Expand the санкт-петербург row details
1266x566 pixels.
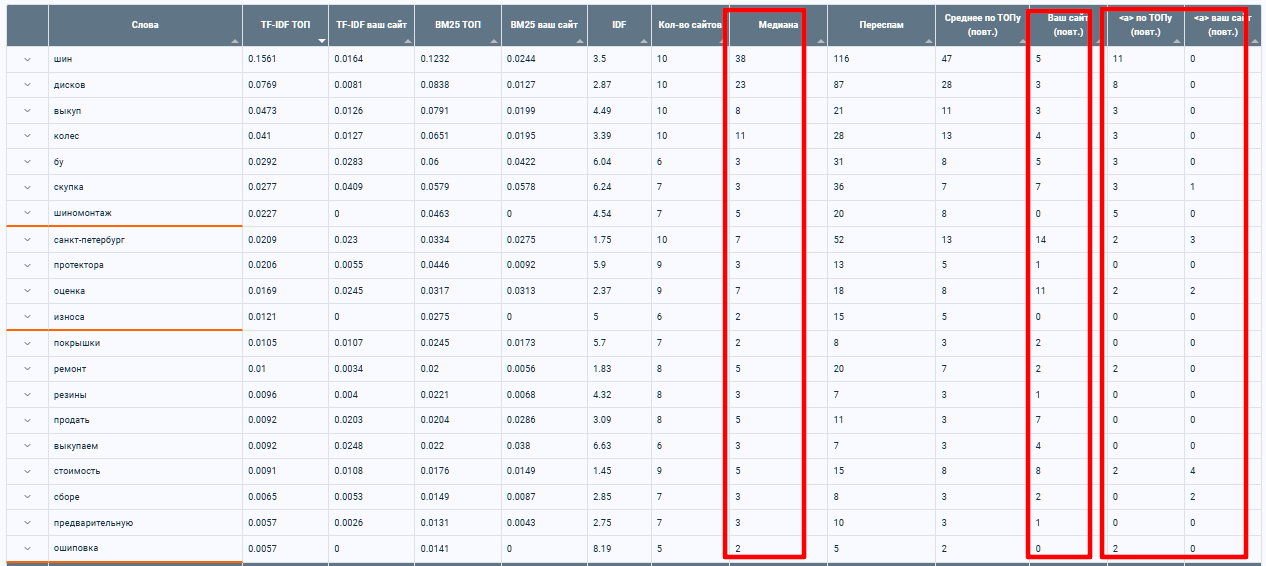tap(27, 239)
